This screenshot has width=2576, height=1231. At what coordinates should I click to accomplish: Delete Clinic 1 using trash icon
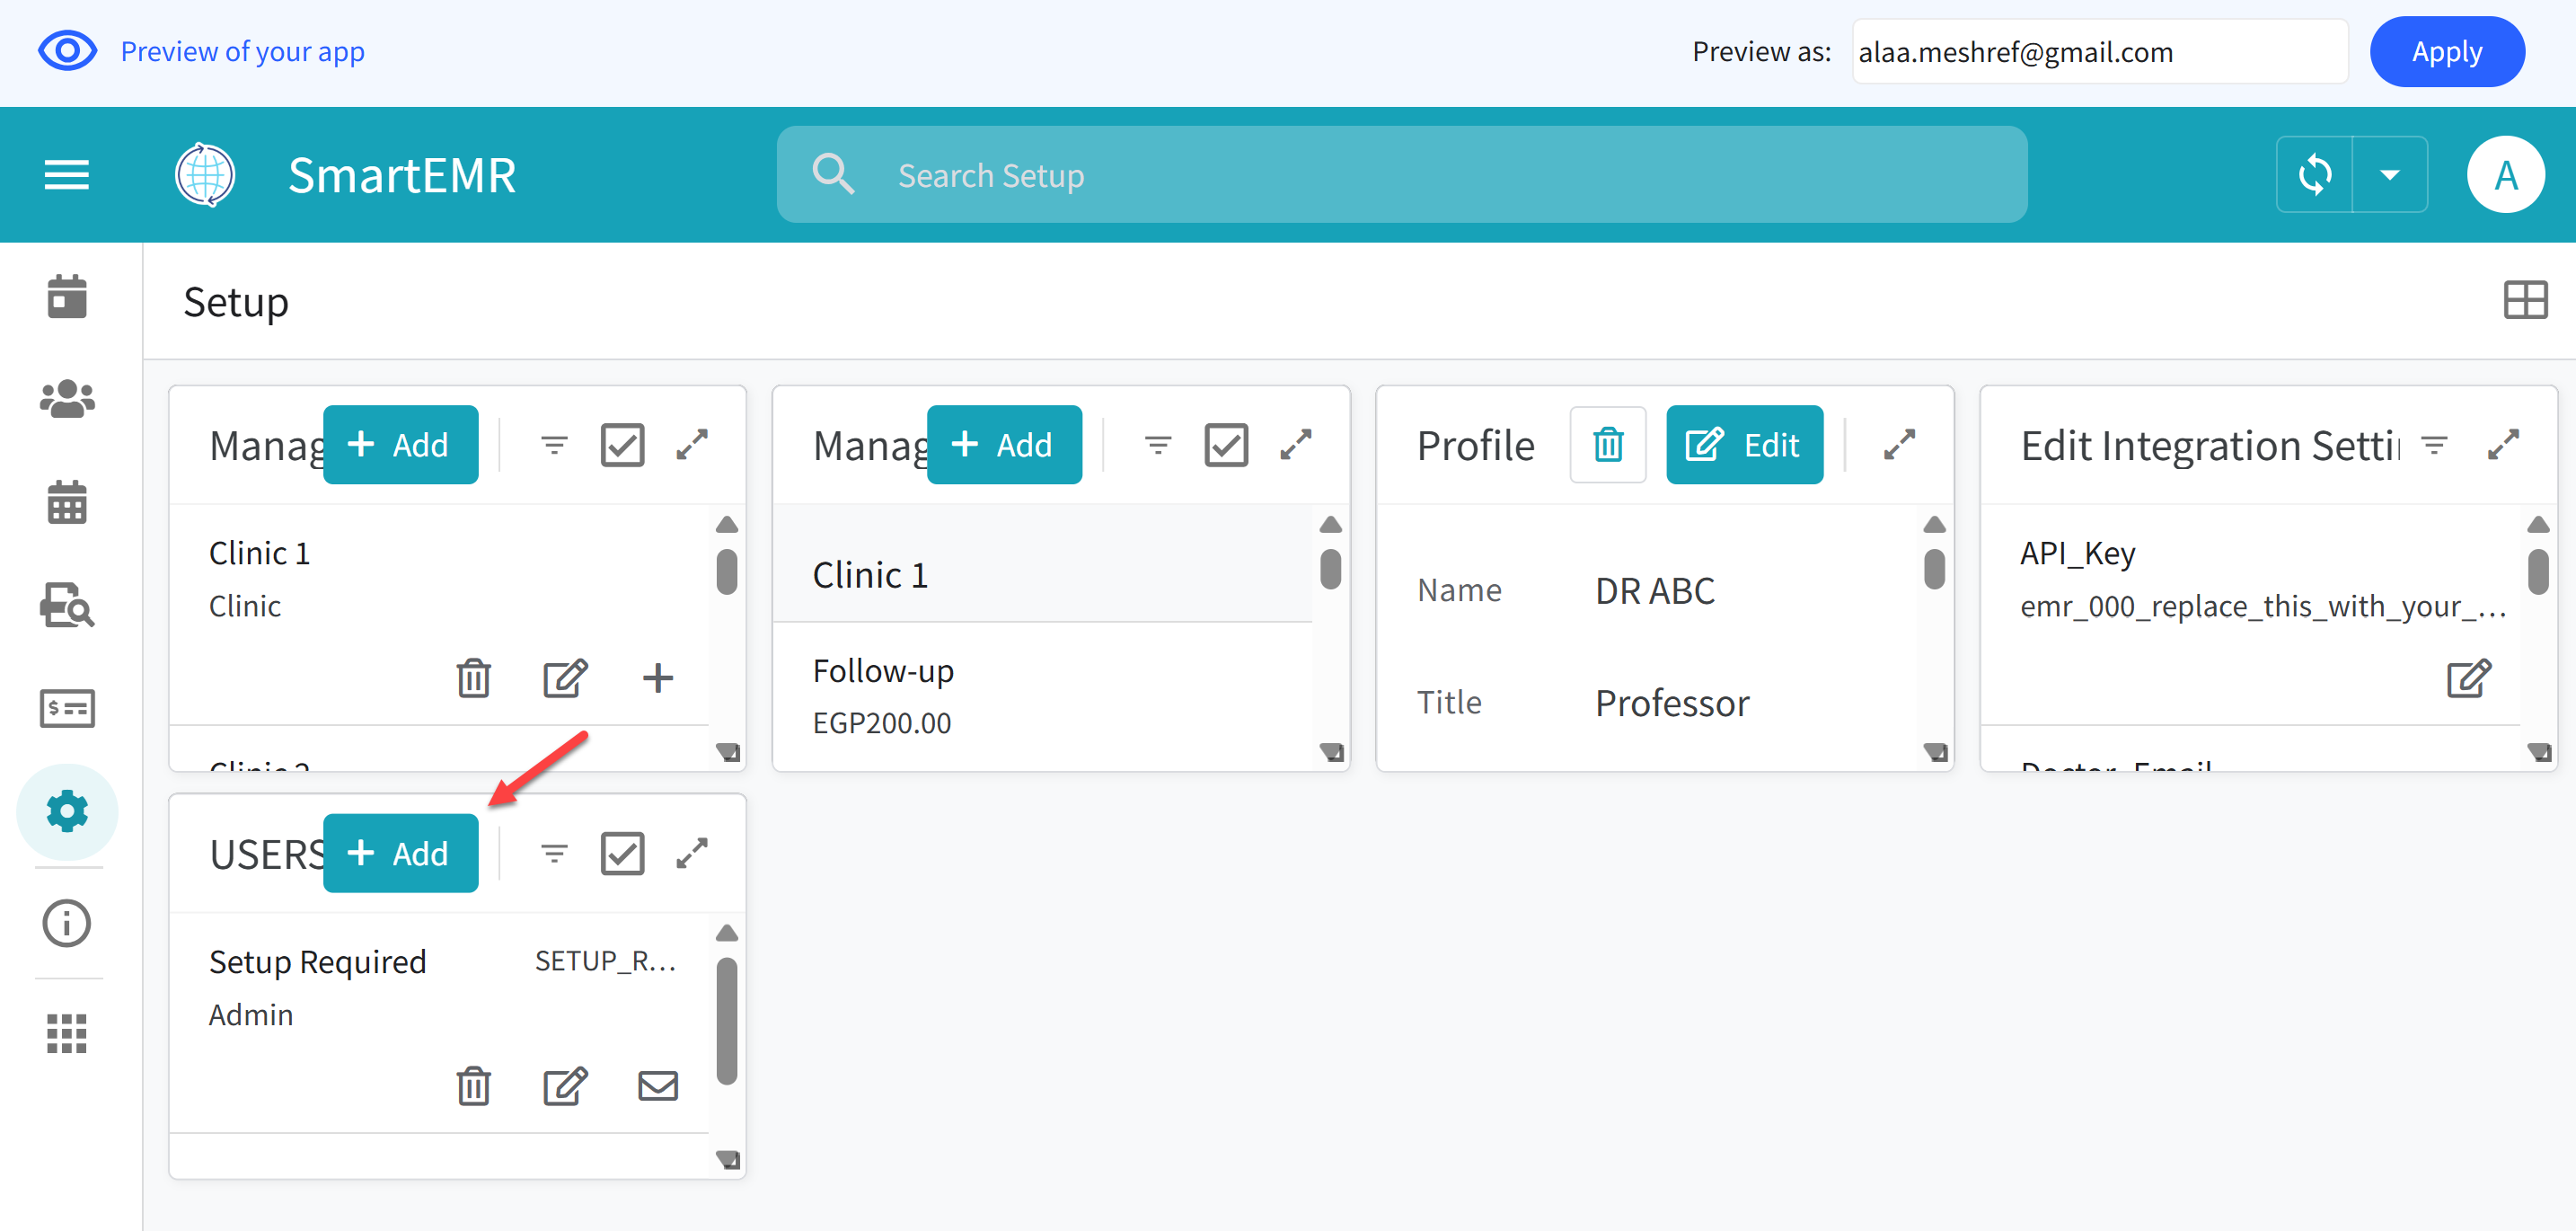tap(473, 678)
